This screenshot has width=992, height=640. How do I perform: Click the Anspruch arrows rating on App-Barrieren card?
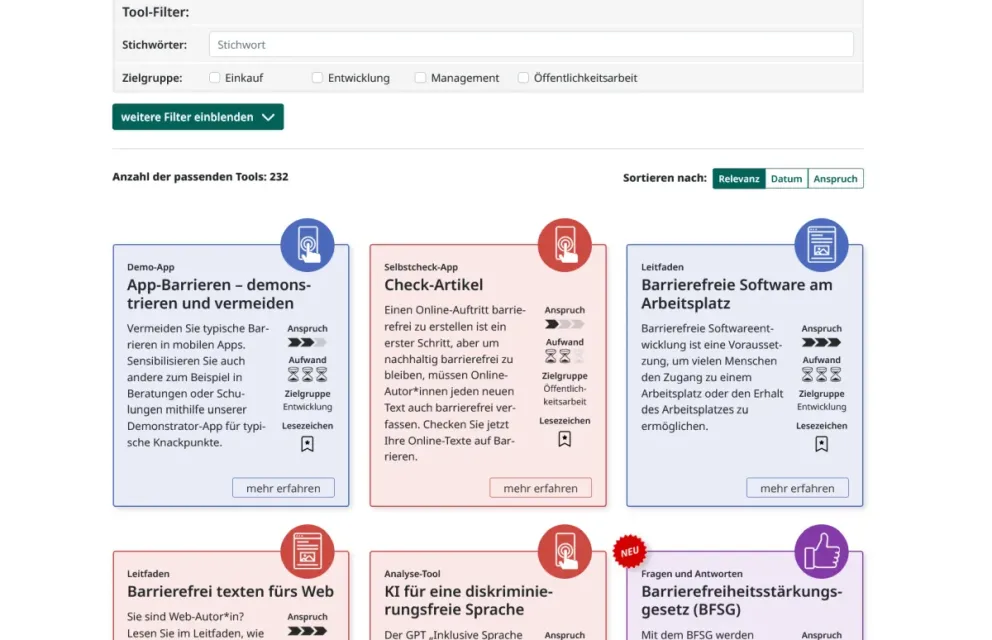pos(307,342)
